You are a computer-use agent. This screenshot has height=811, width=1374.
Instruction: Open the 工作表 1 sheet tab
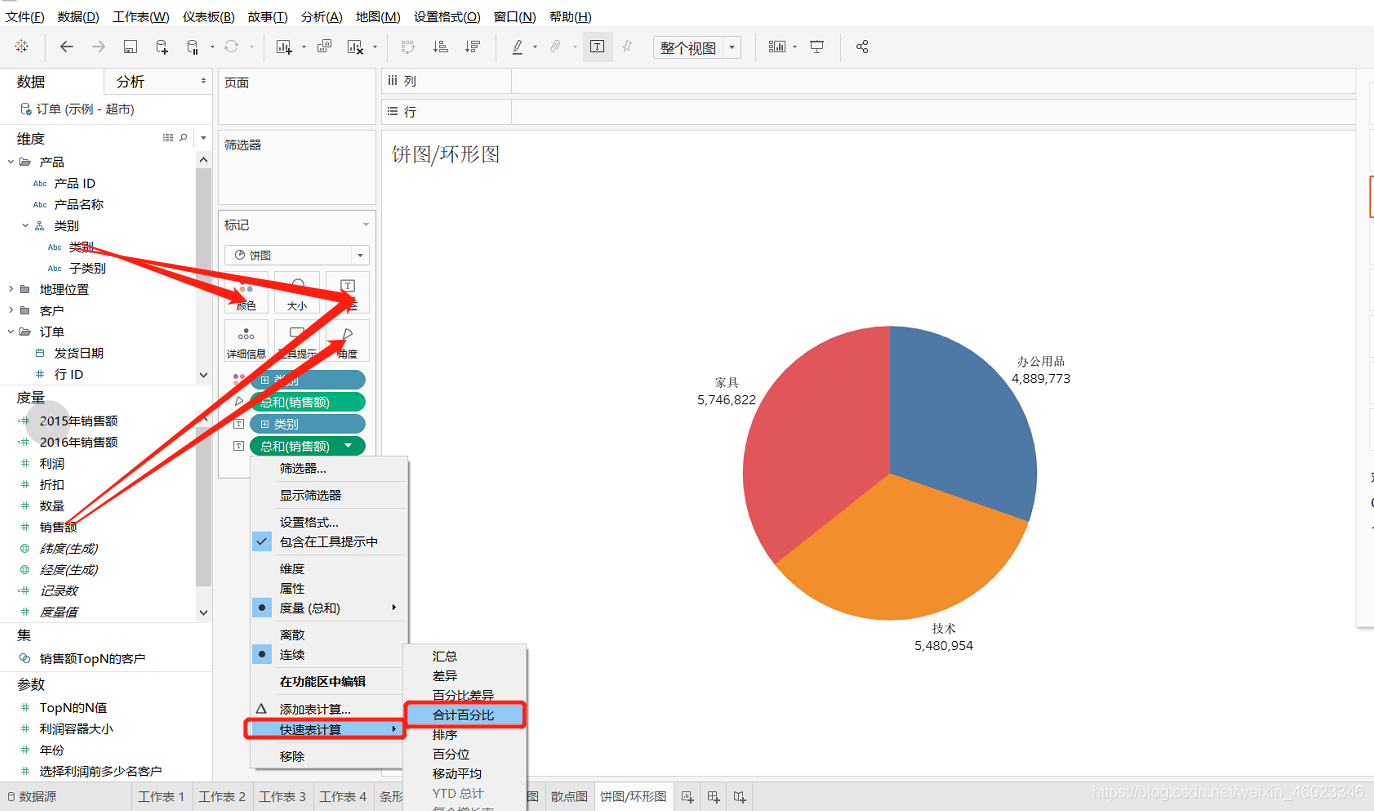[161, 797]
